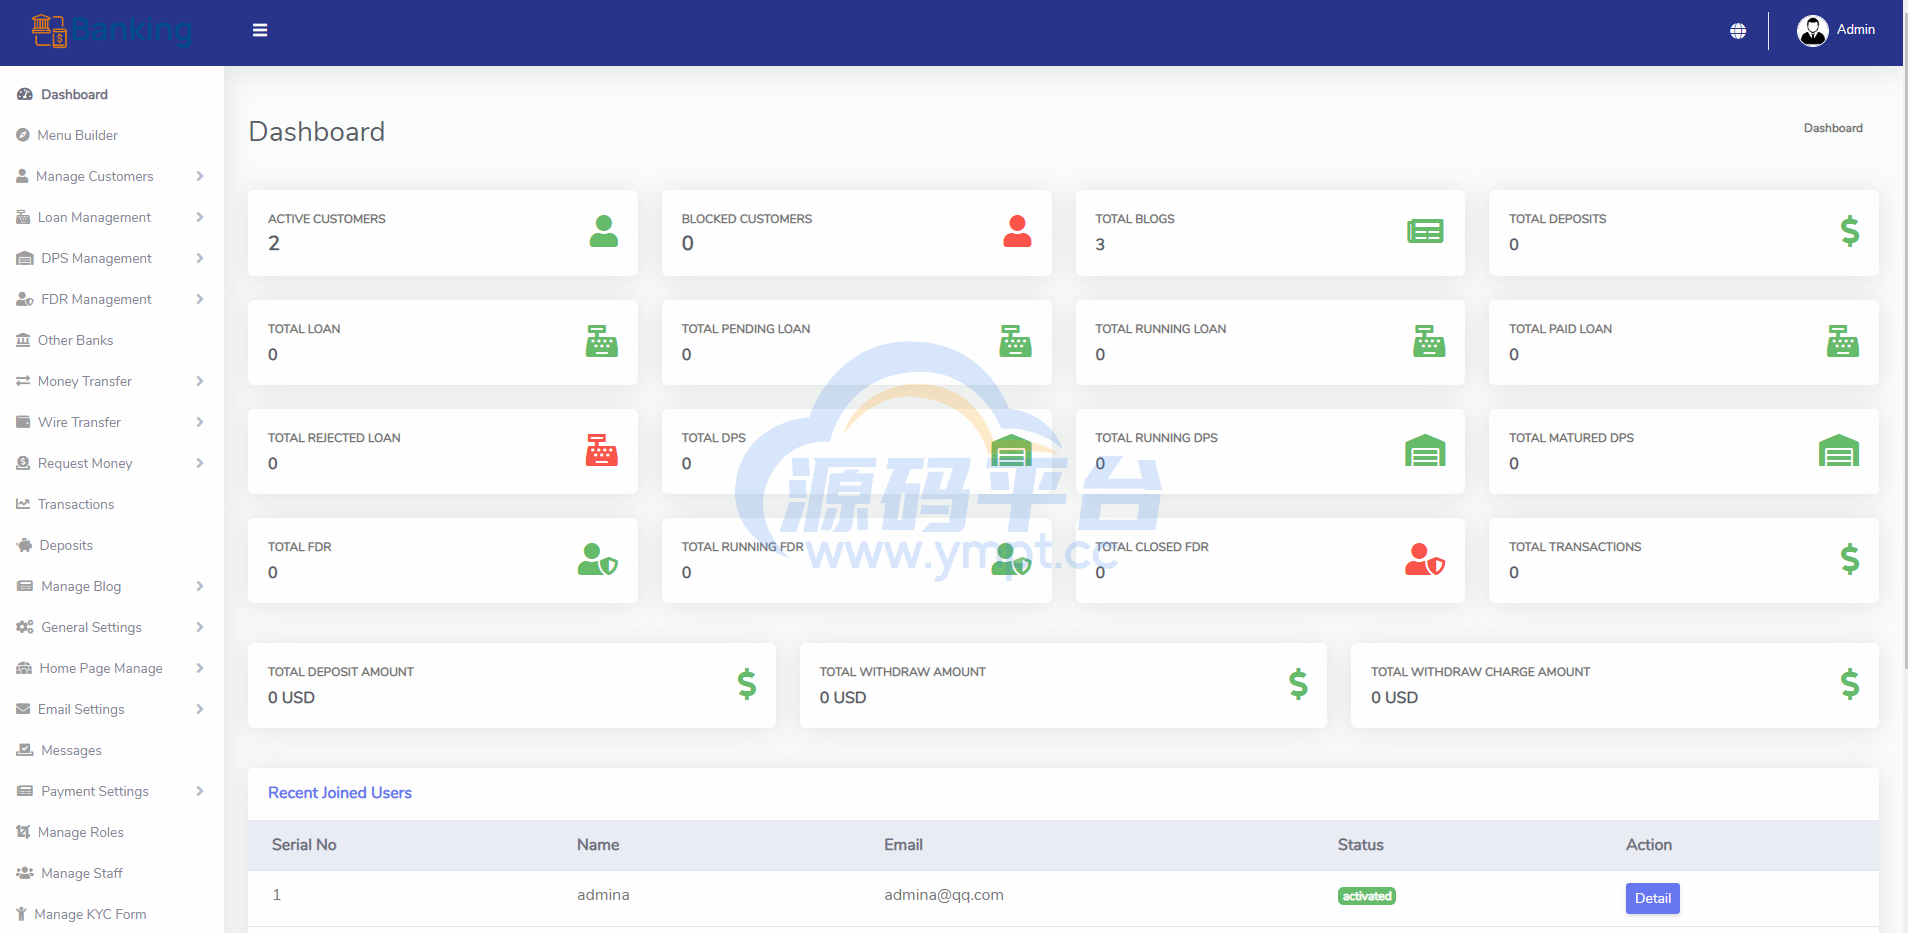Click the cash register icon on Total Loan card
The image size is (1908, 933).
tap(602, 341)
